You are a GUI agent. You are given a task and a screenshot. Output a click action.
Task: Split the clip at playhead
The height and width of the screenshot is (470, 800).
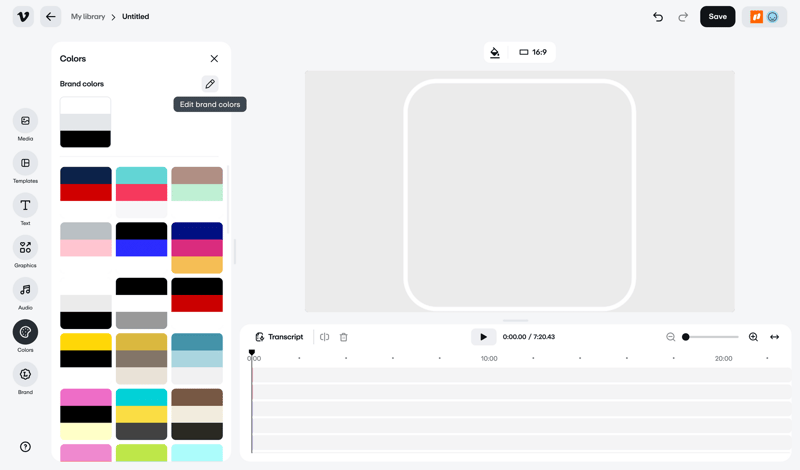(x=324, y=337)
